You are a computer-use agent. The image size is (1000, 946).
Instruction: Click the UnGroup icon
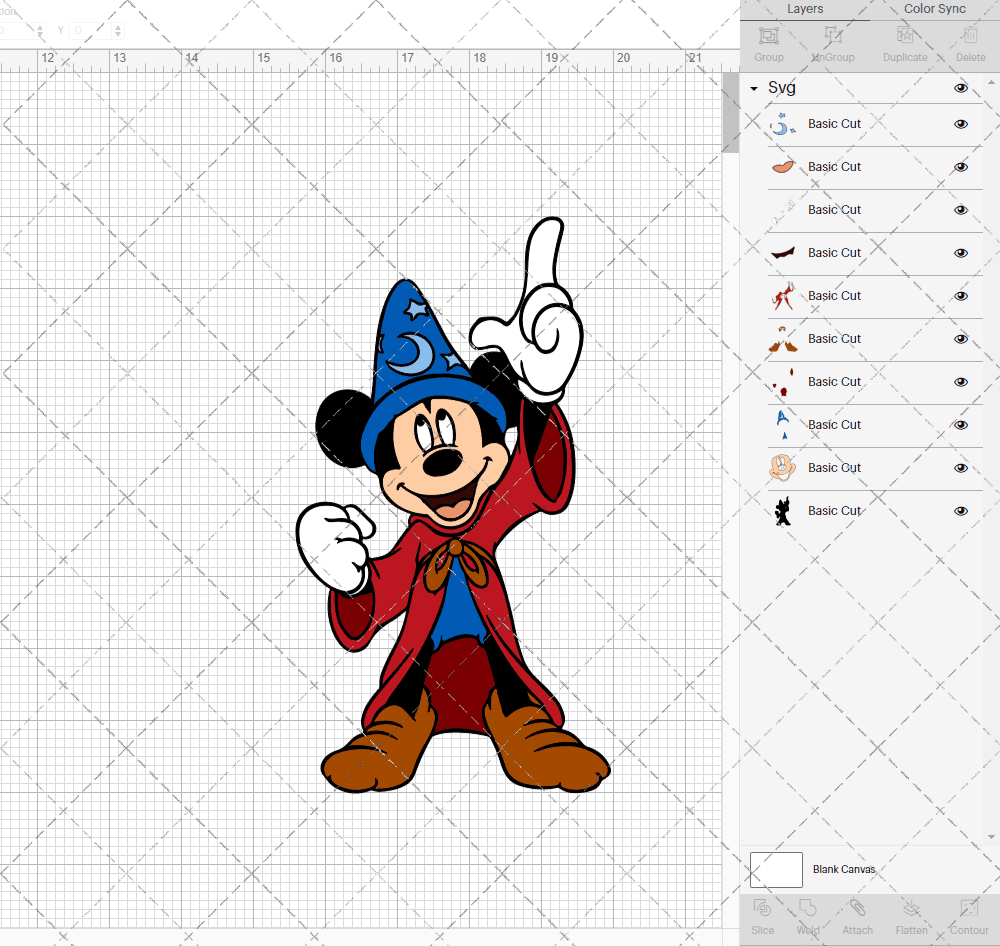pyautogui.click(x=832, y=36)
